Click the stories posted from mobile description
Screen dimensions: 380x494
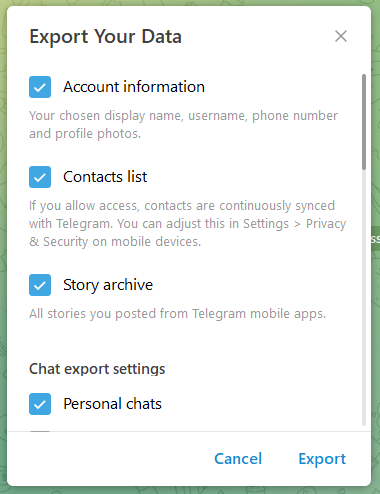(177, 314)
